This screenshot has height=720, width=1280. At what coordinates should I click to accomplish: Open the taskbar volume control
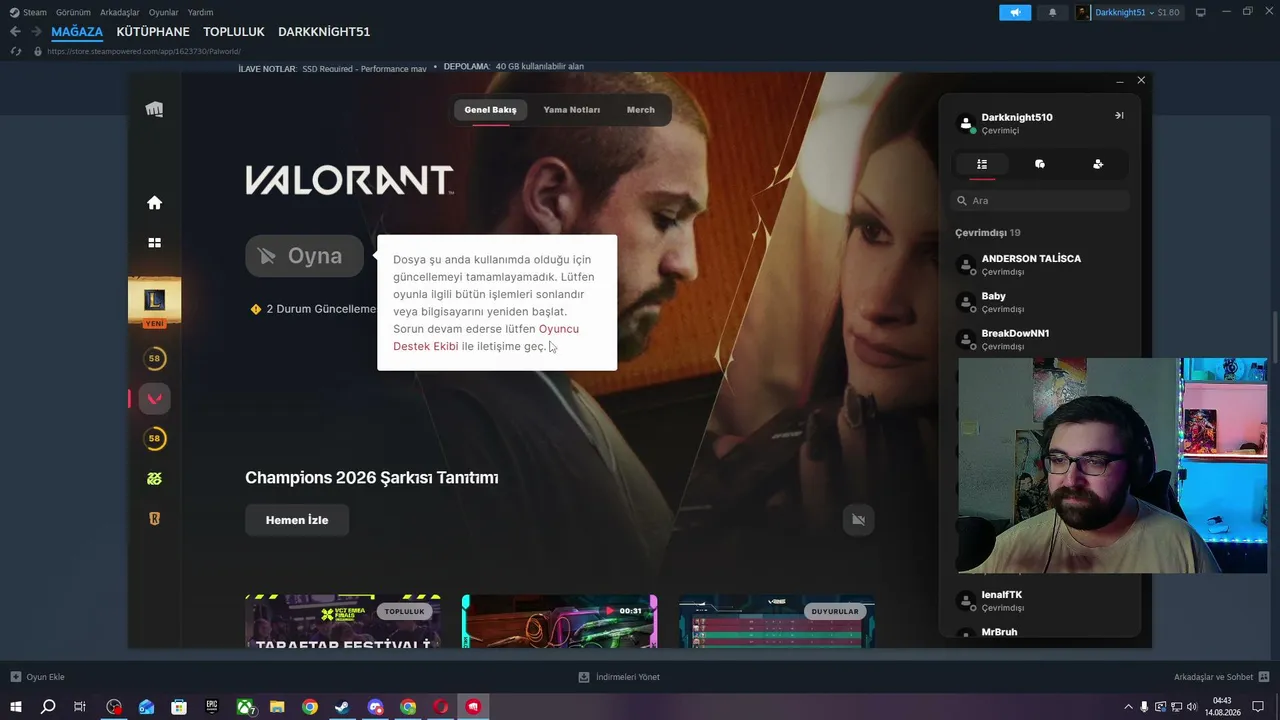pyautogui.click(x=1192, y=707)
